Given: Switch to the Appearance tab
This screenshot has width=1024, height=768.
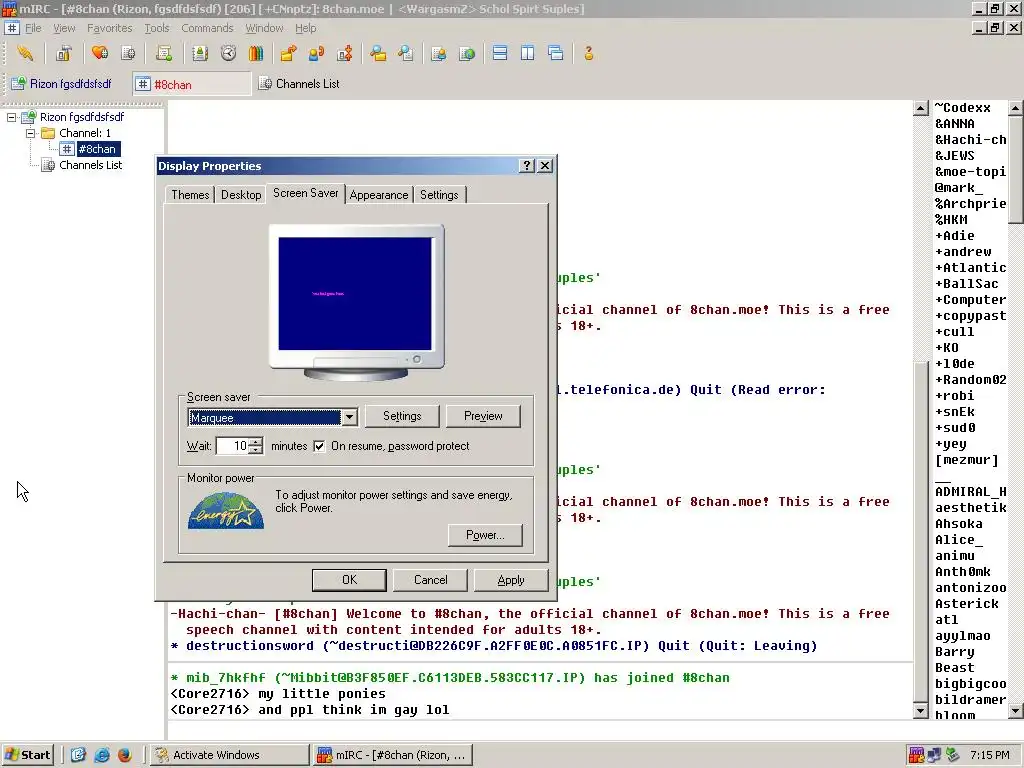Looking at the screenshot, I should pyautogui.click(x=379, y=195).
